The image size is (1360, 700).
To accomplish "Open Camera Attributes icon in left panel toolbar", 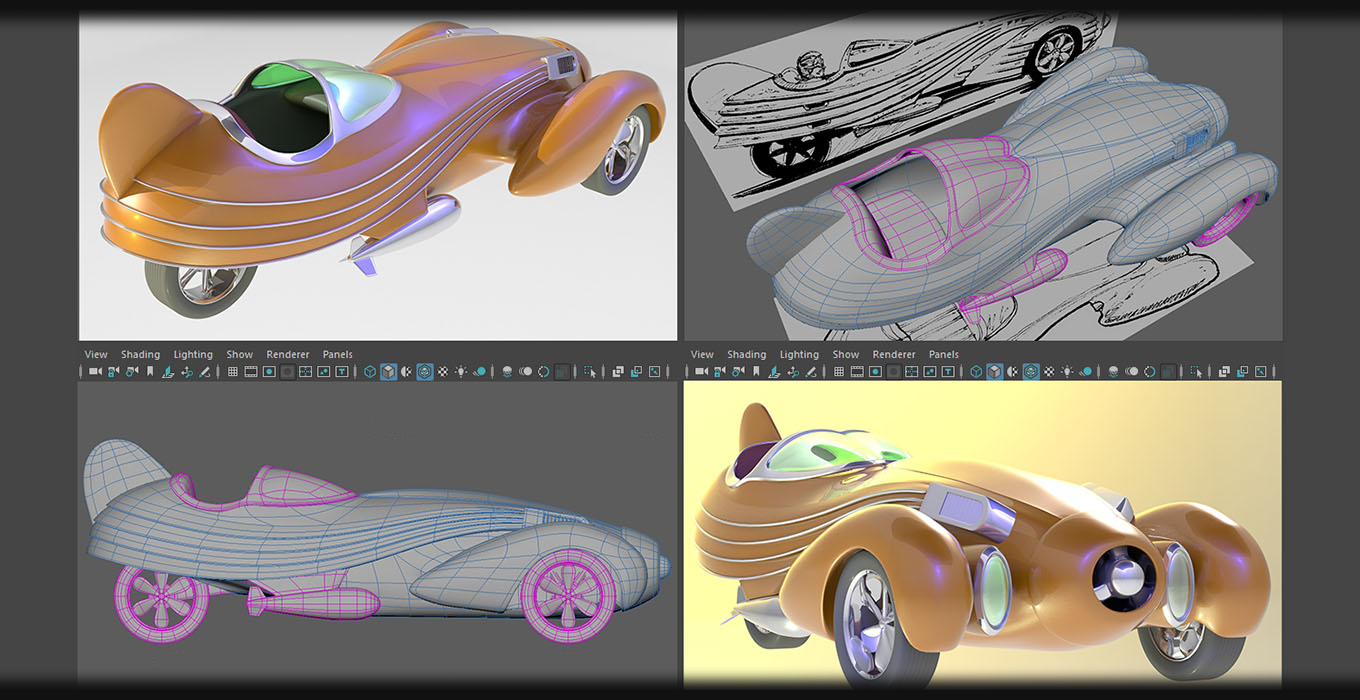I will point(132,371).
